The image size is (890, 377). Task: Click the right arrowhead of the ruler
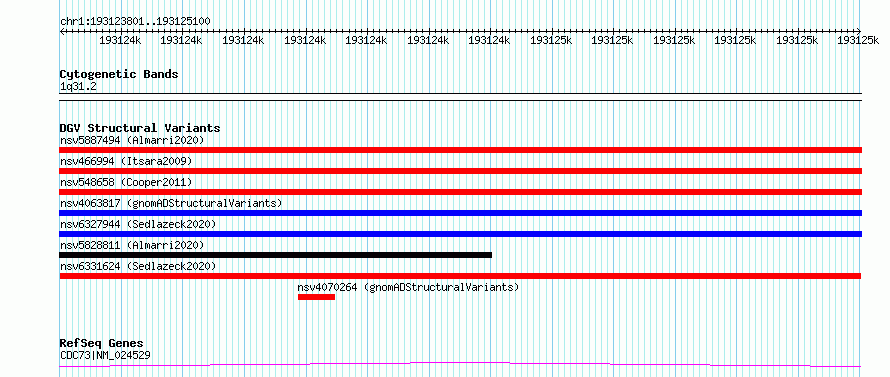pyautogui.click(x=859, y=31)
